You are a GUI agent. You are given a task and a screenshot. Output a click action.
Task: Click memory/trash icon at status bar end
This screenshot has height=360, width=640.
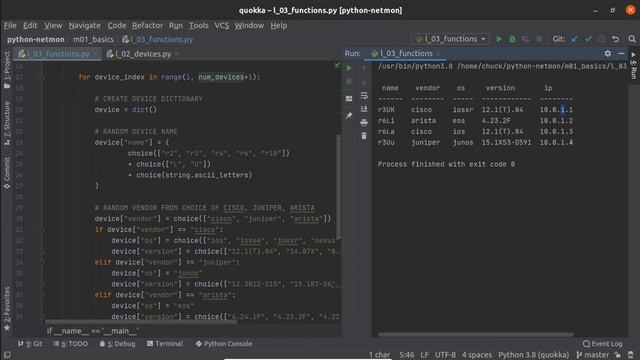pyautogui.click(x=631, y=355)
